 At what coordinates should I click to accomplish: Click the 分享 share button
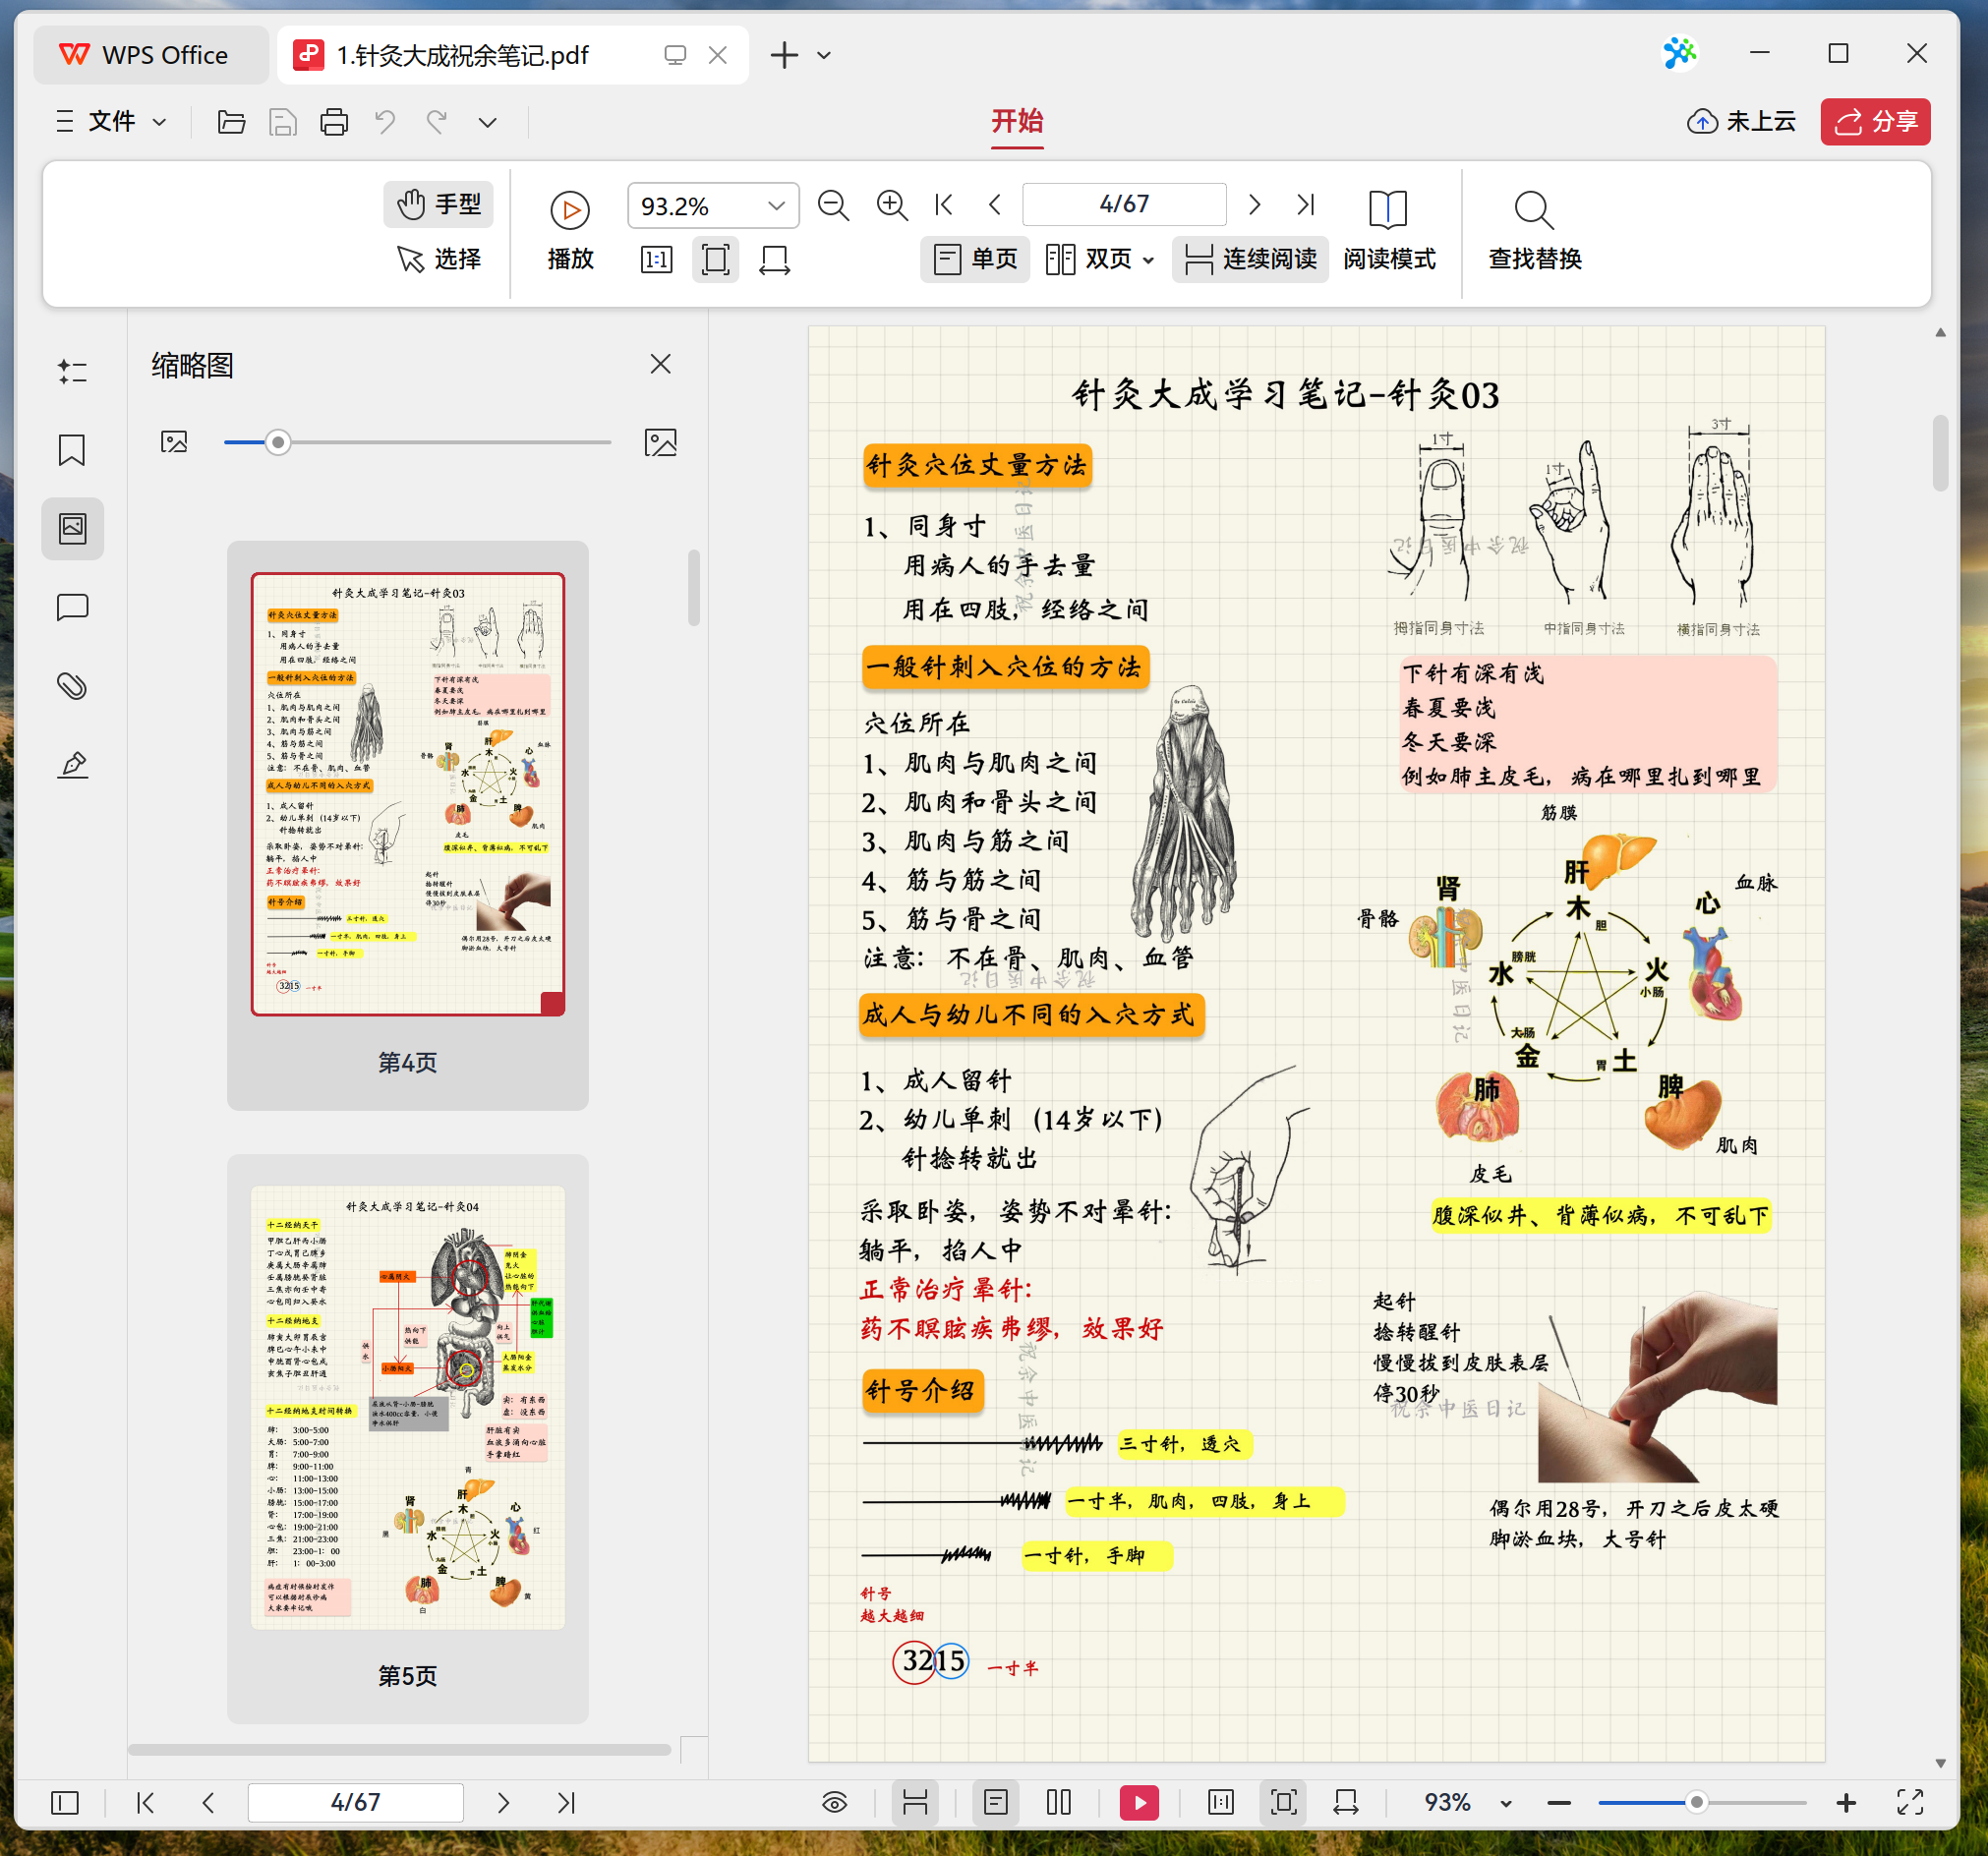tap(1875, 122)
